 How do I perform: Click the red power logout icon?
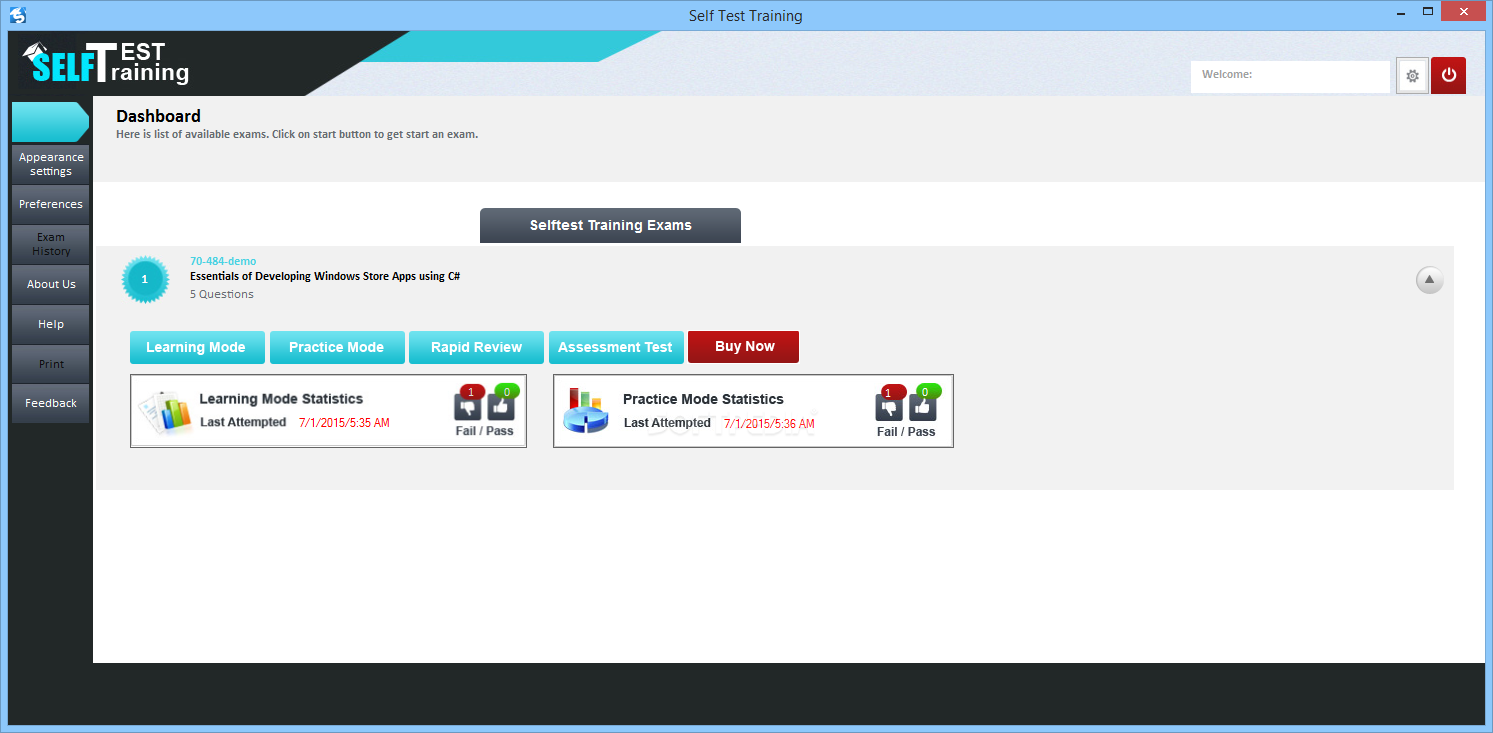[x=1448, y=76]
